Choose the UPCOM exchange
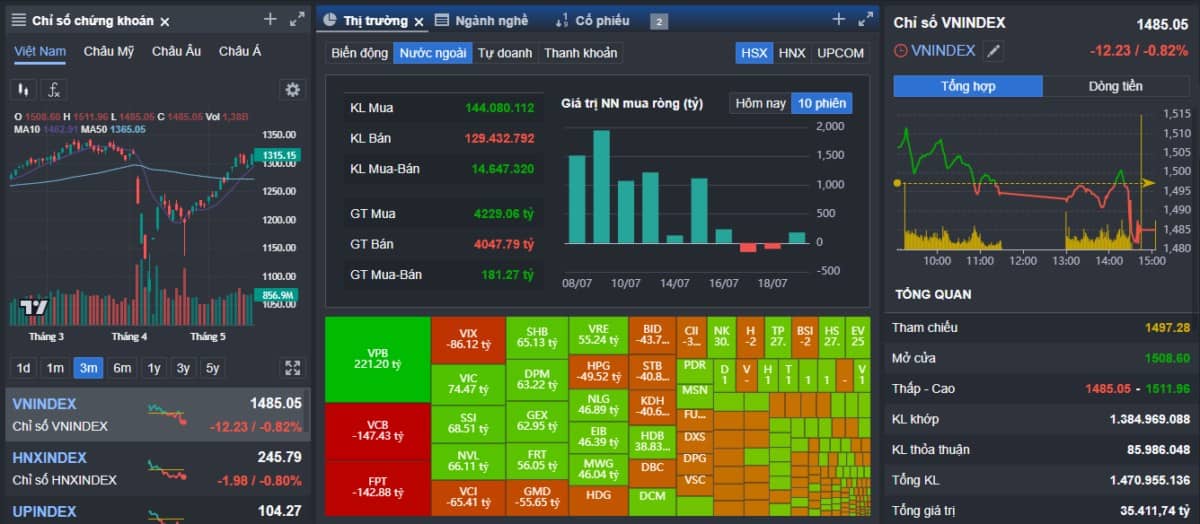Screen dimensions: 1200x524 840,53
